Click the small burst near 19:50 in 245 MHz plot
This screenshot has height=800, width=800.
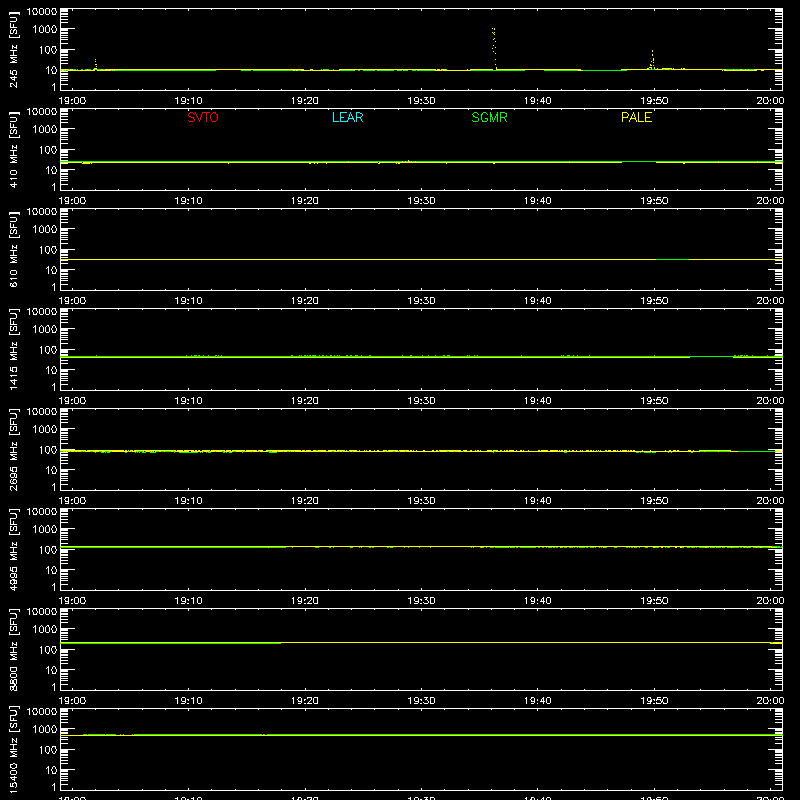652,60
